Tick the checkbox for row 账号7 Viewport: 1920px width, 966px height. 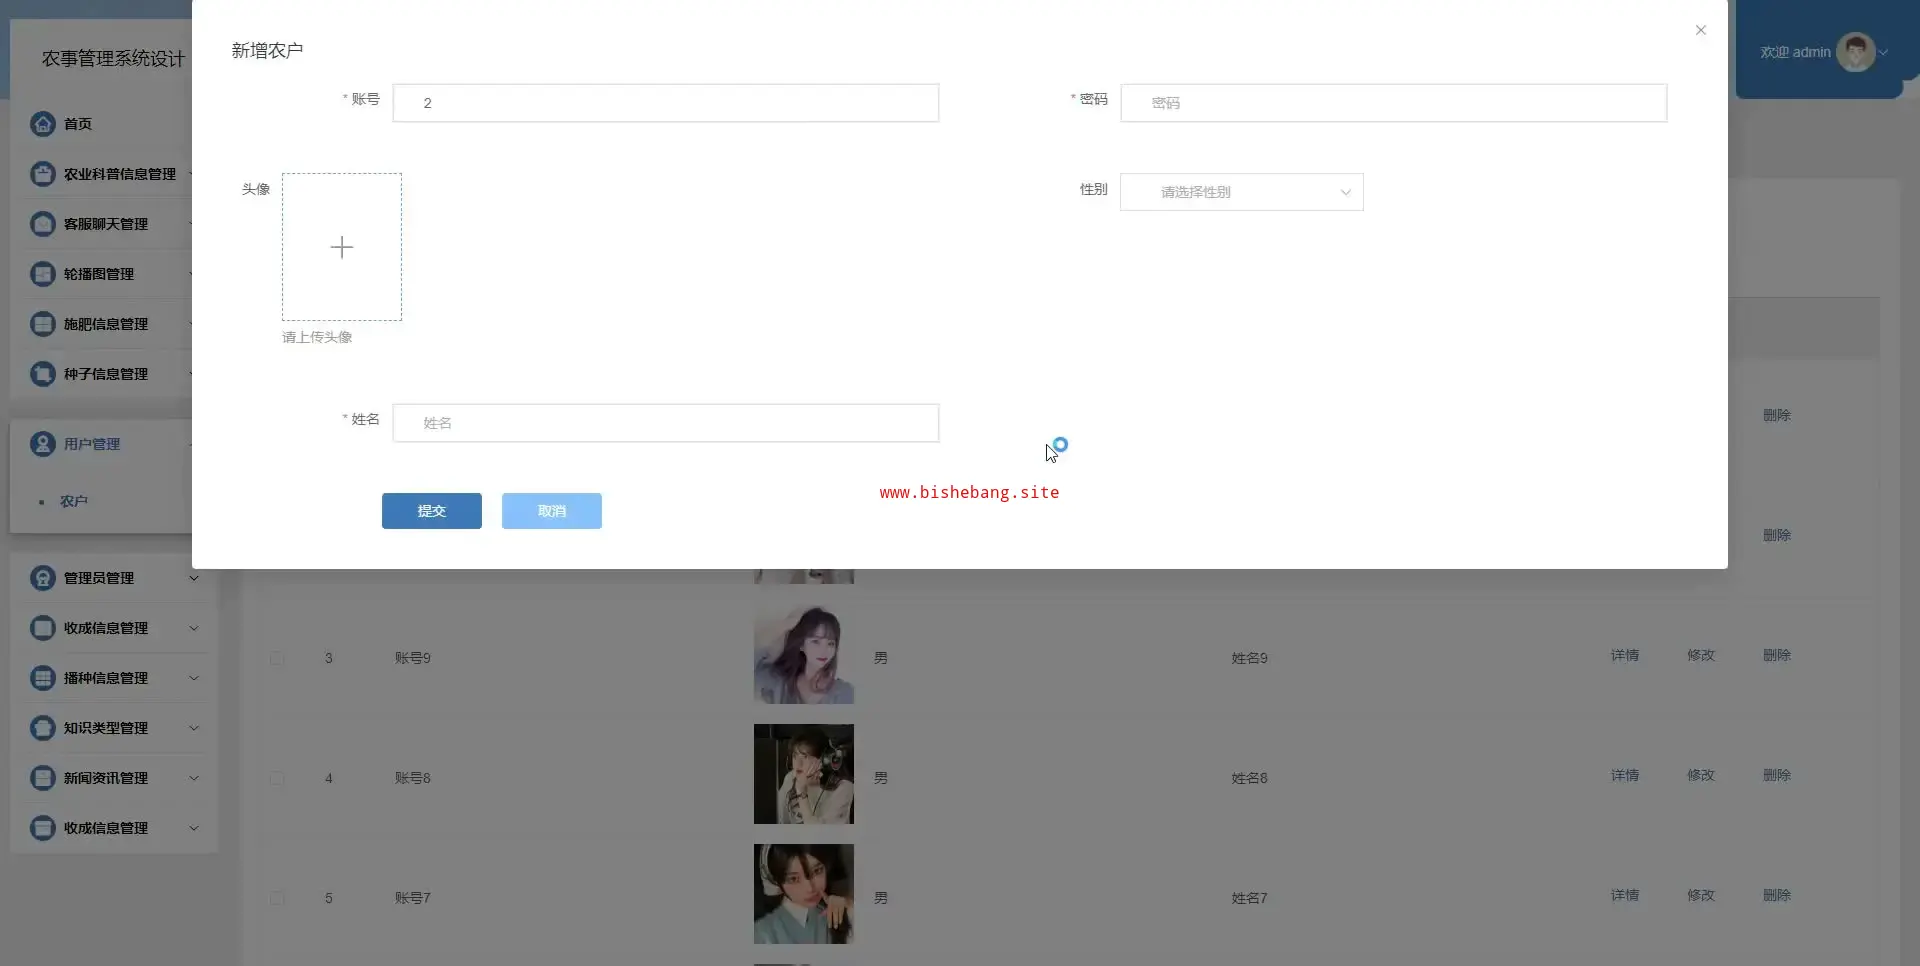tap(277, 899)
